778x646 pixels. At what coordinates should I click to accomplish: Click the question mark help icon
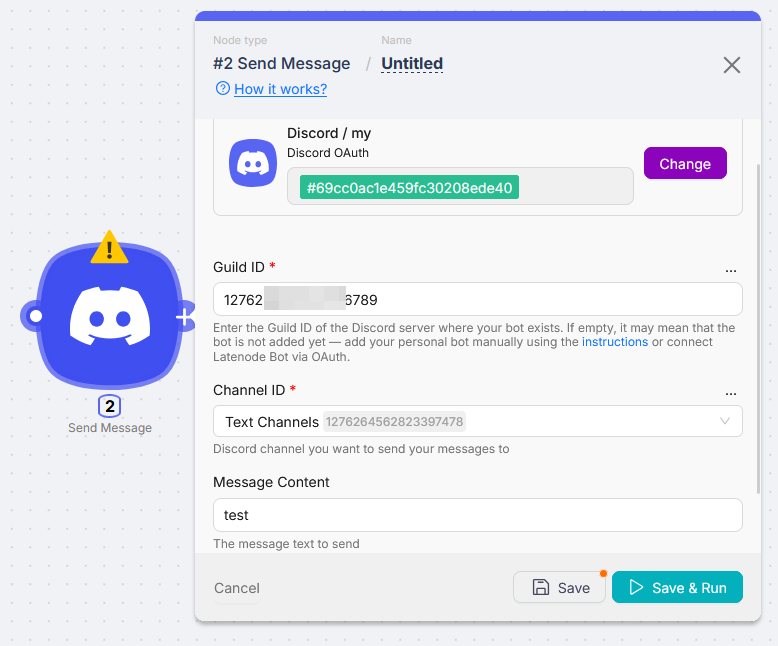tap(223, 89)
